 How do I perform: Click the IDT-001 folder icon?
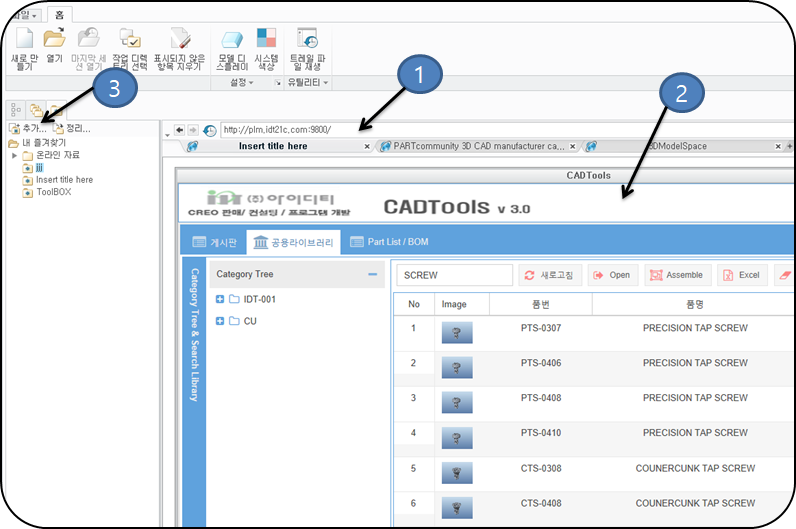click(x=234, y=299)
